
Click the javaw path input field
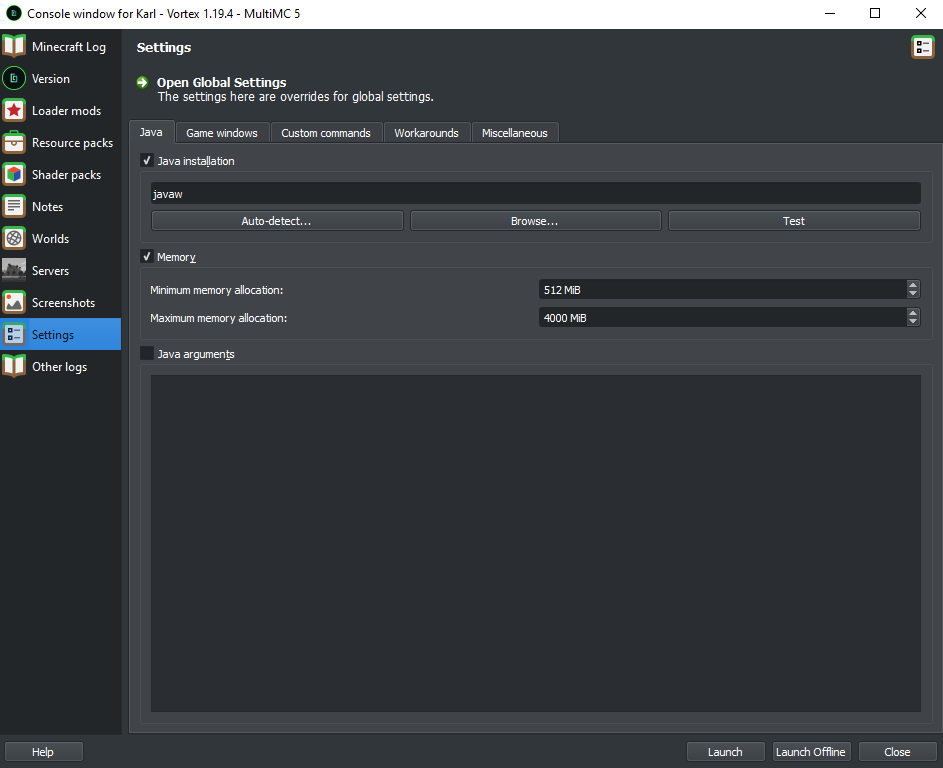535,193
